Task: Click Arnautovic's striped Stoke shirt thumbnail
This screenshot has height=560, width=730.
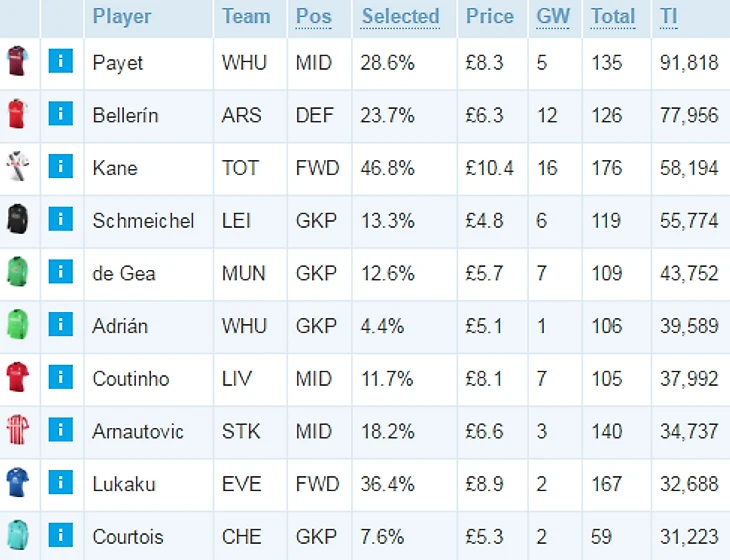Action: [x=18, y=429]
